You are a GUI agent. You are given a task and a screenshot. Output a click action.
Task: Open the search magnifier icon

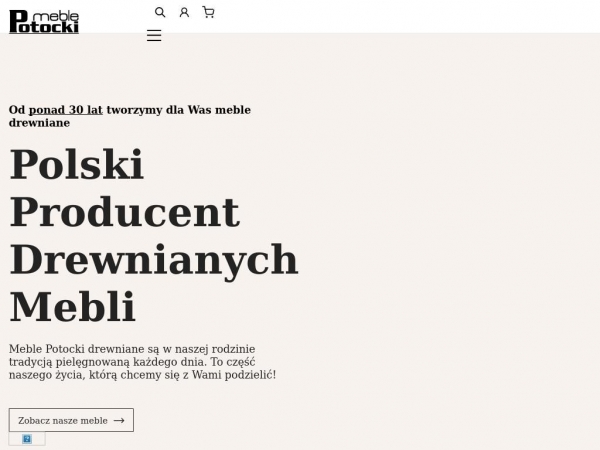[x=160, y=13]
